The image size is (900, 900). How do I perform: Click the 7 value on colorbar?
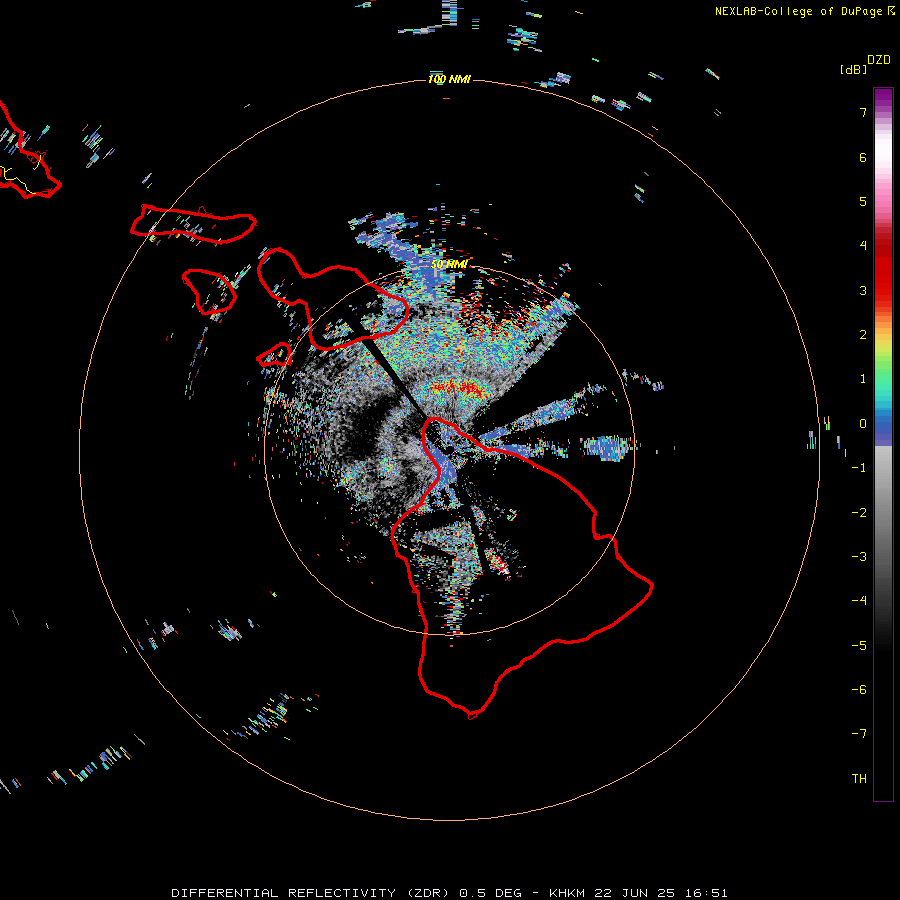(863, 112)
